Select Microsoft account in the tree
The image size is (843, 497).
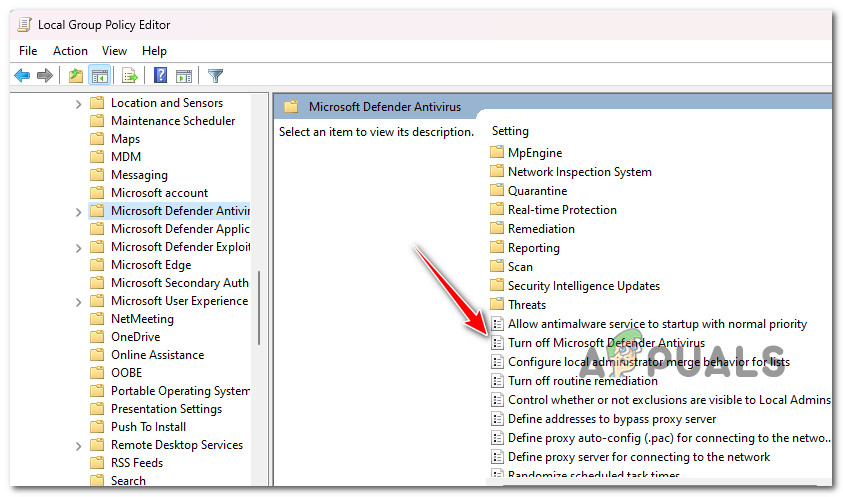pos(159,193)
